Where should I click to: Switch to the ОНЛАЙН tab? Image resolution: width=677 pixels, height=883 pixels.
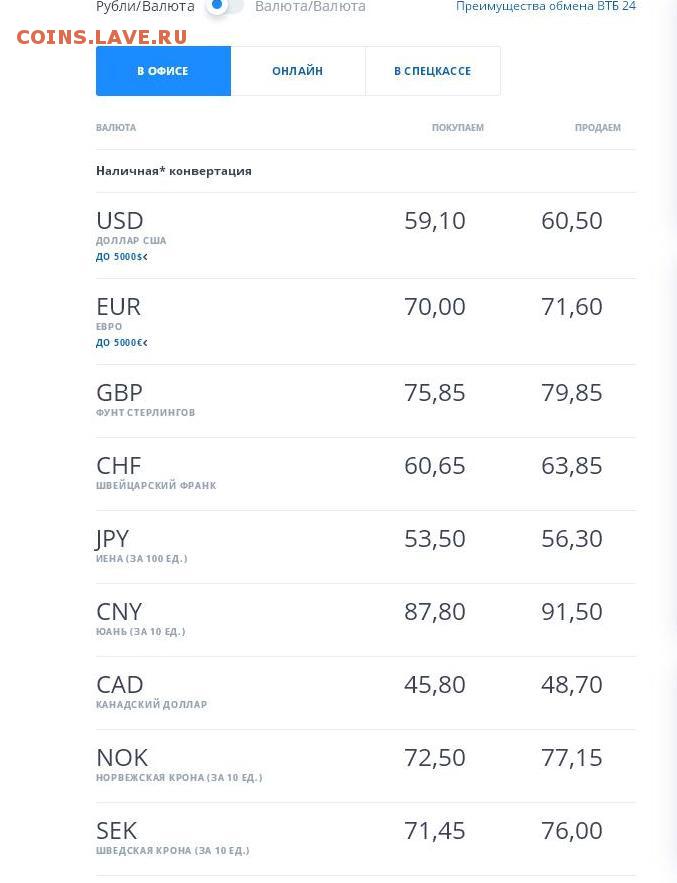click(298, 71)
